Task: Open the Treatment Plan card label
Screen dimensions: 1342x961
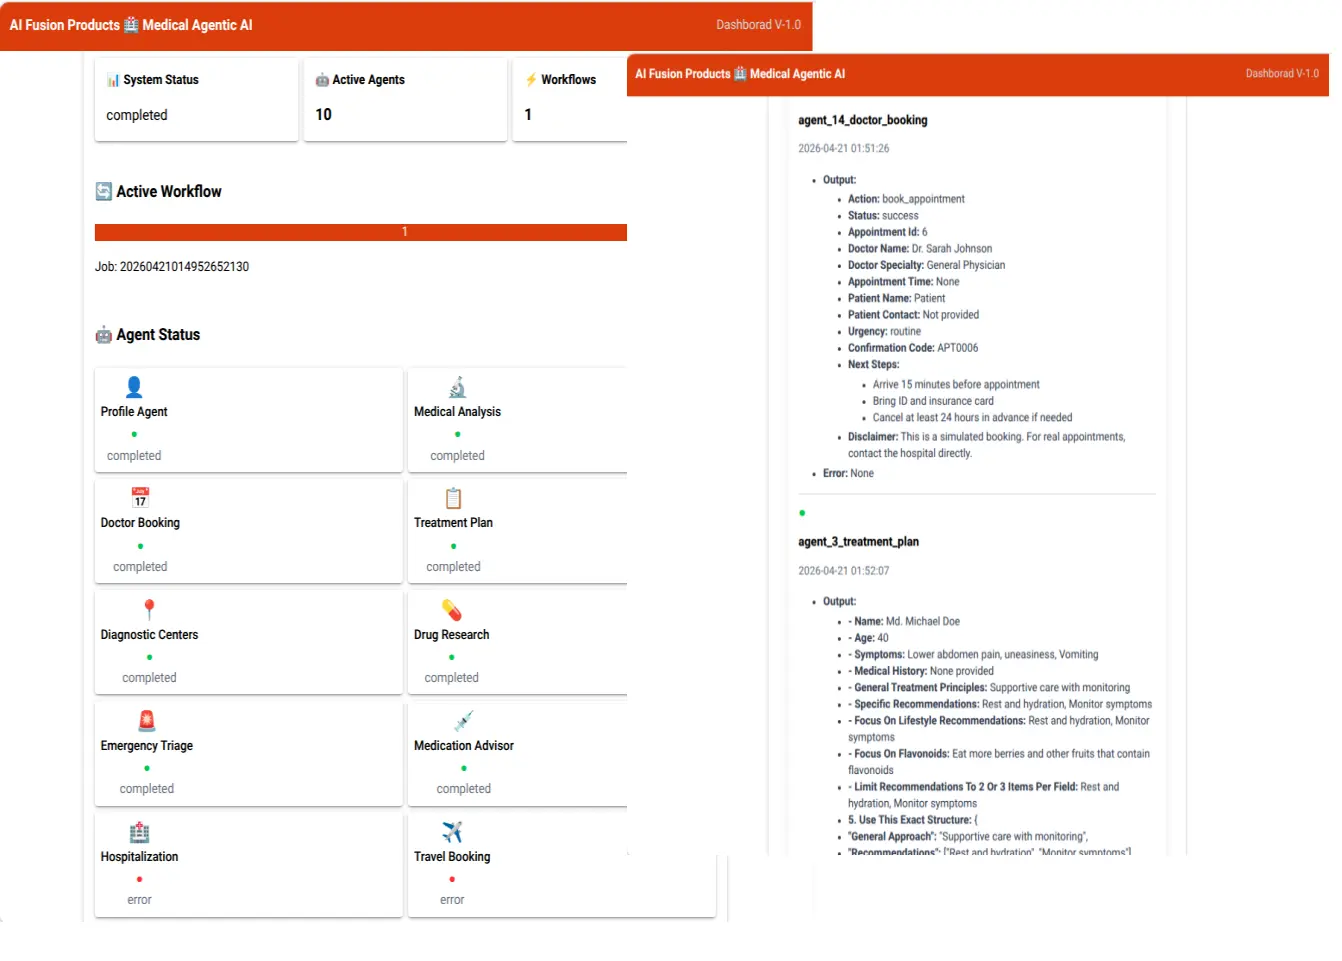Action: (x=453, y=523)
